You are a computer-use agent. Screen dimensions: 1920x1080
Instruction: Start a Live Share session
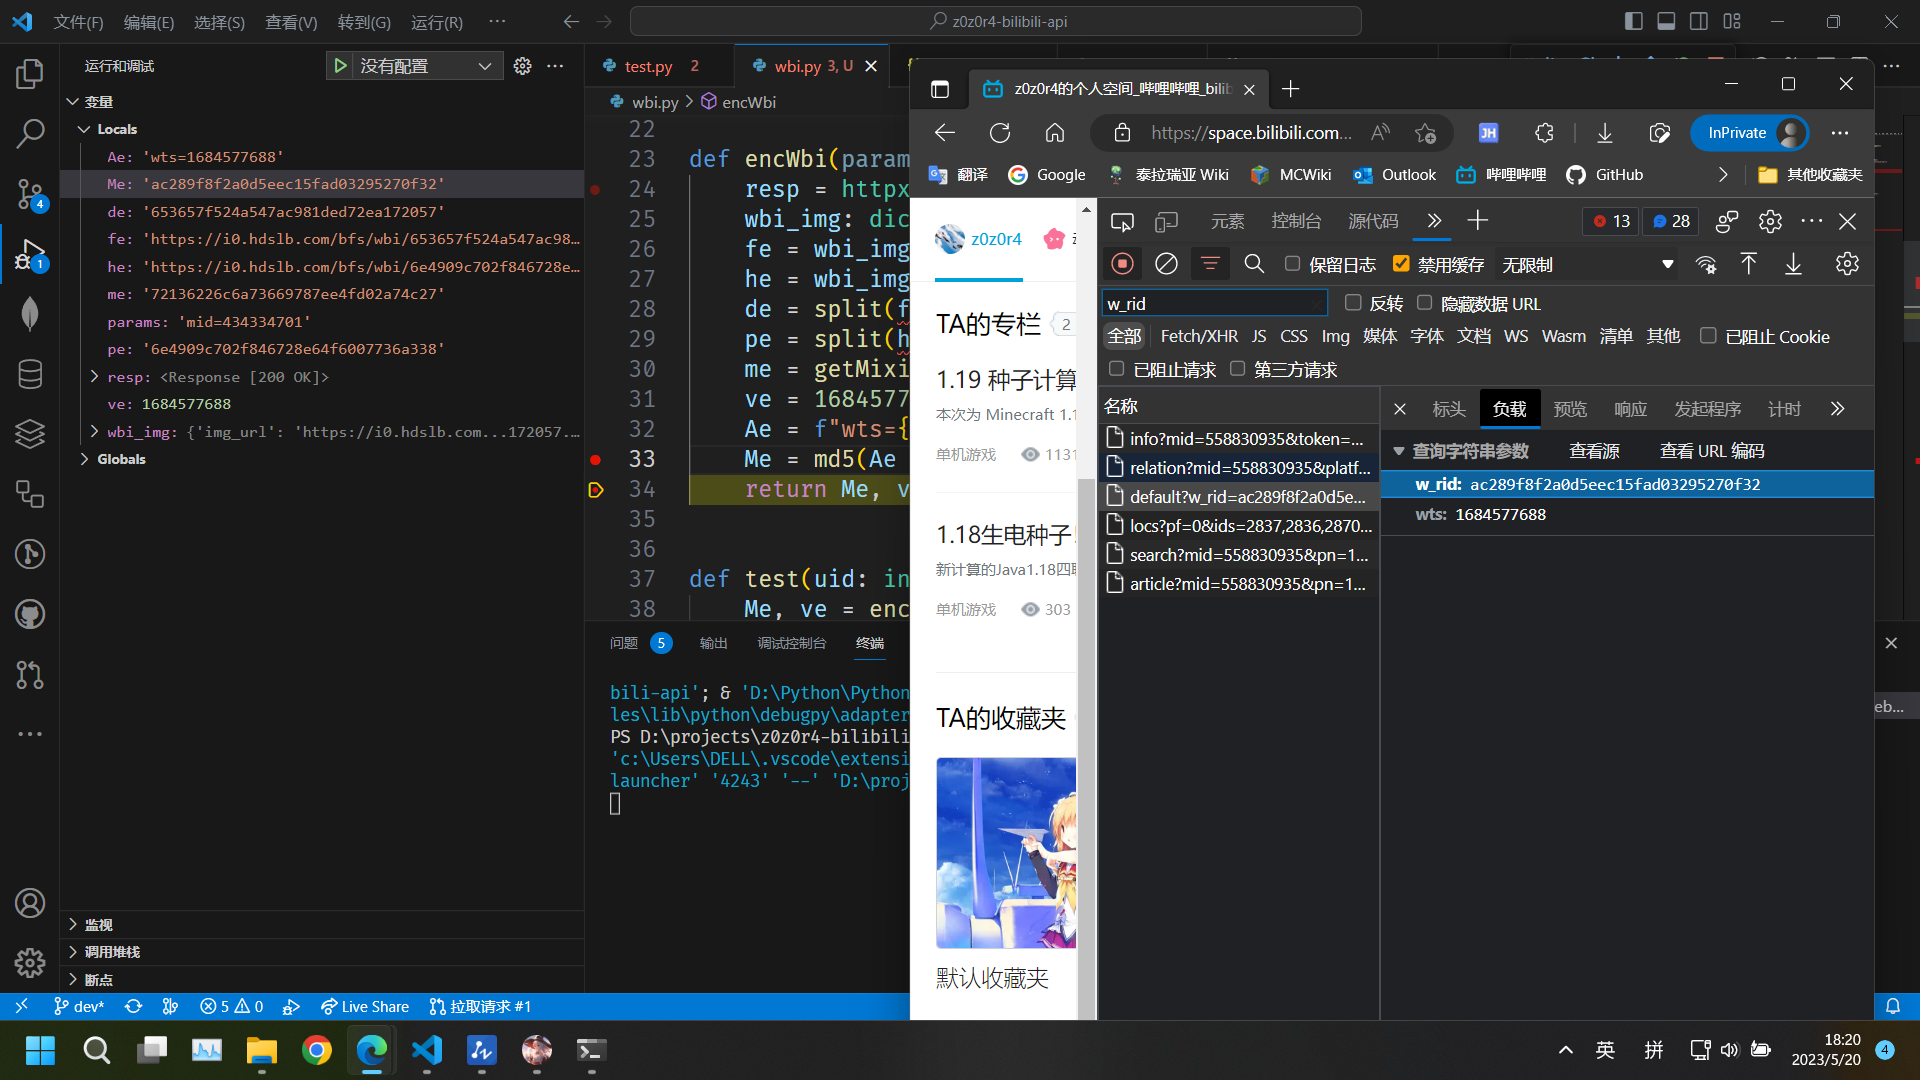364,1006
